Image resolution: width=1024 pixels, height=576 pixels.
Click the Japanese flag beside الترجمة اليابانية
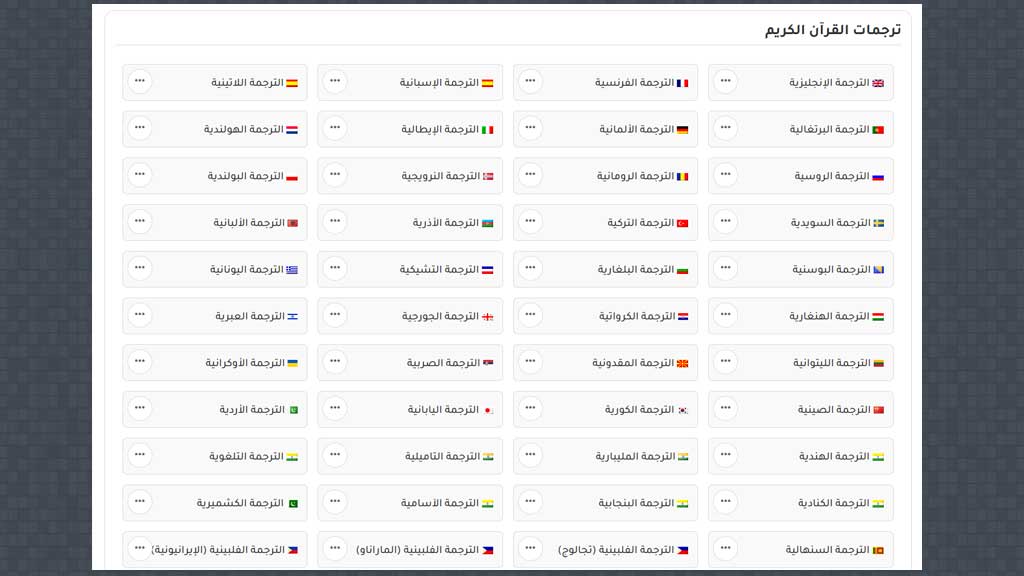pos(488,410)
